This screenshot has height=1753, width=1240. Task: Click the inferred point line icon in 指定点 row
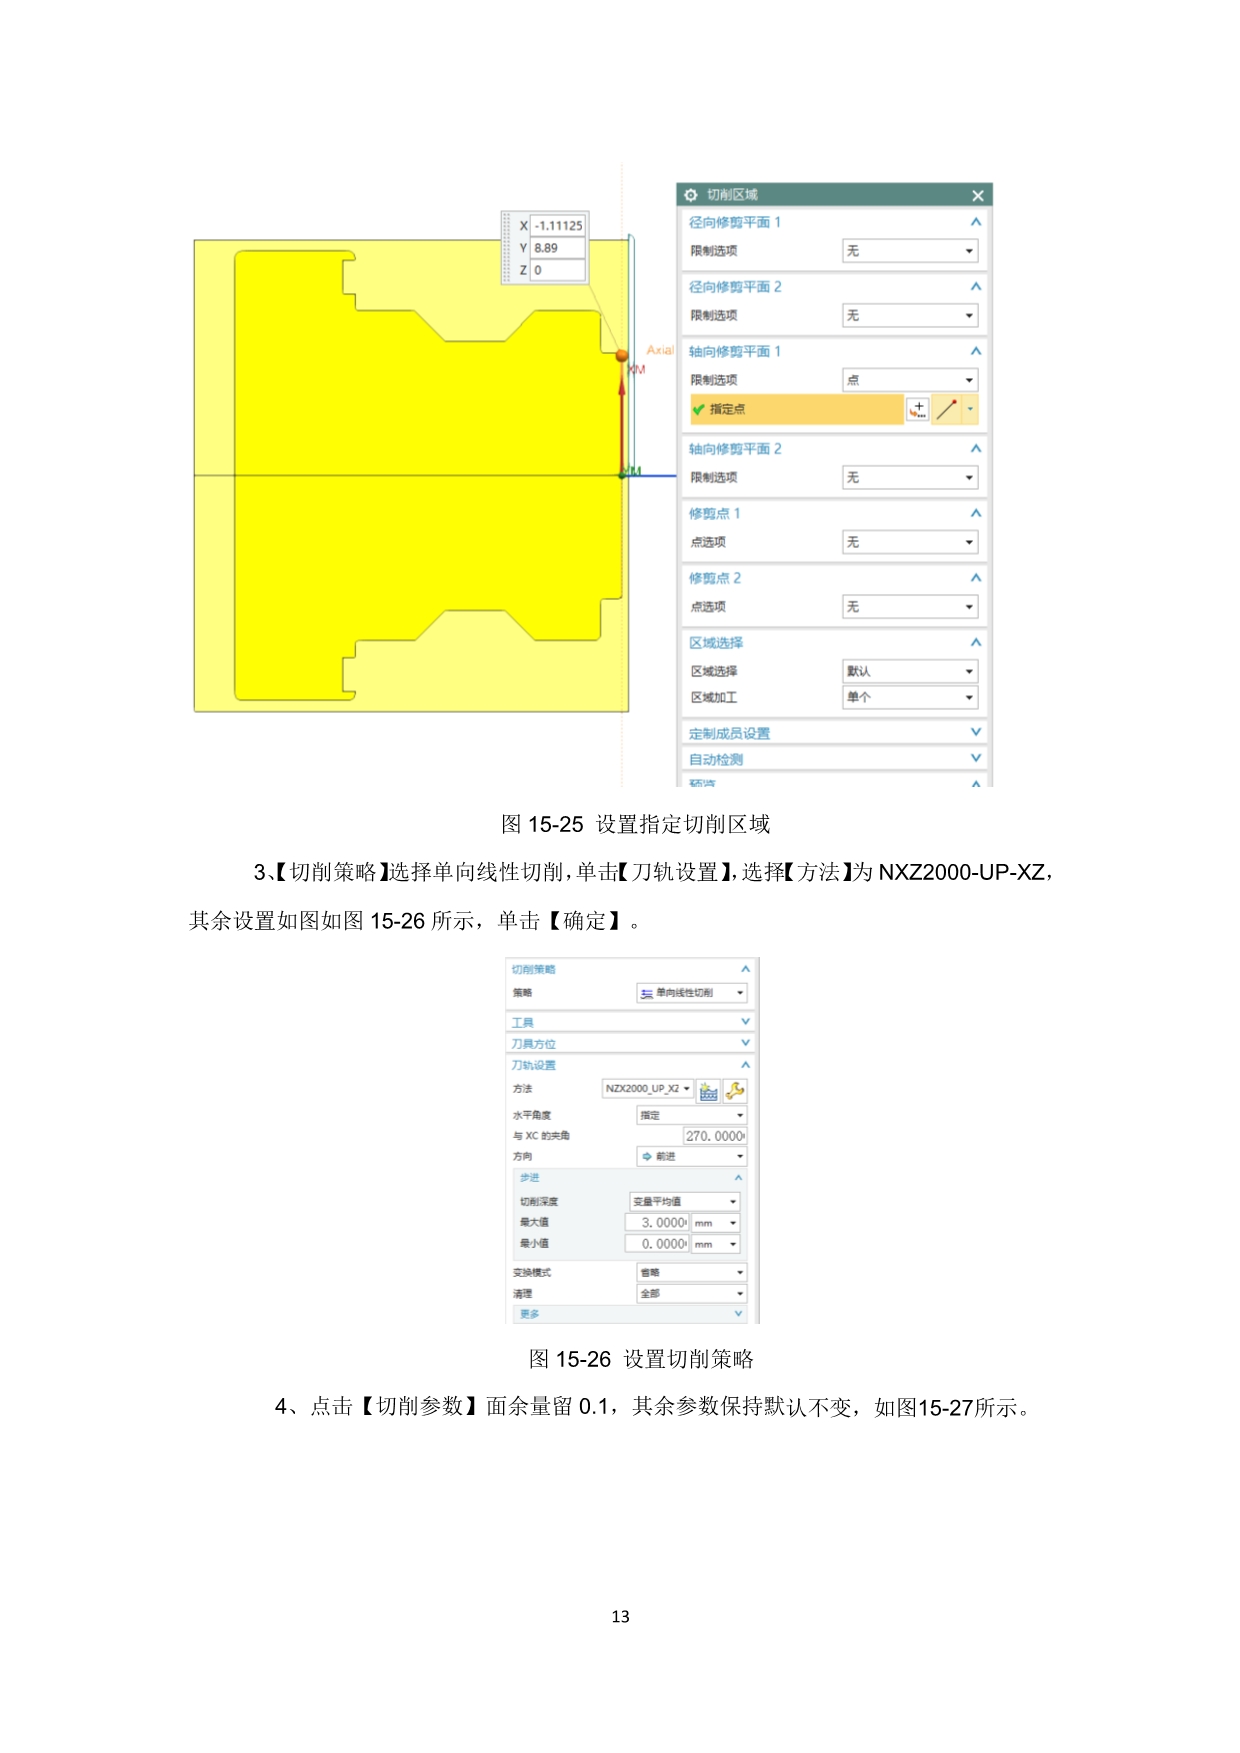[947, 409]
